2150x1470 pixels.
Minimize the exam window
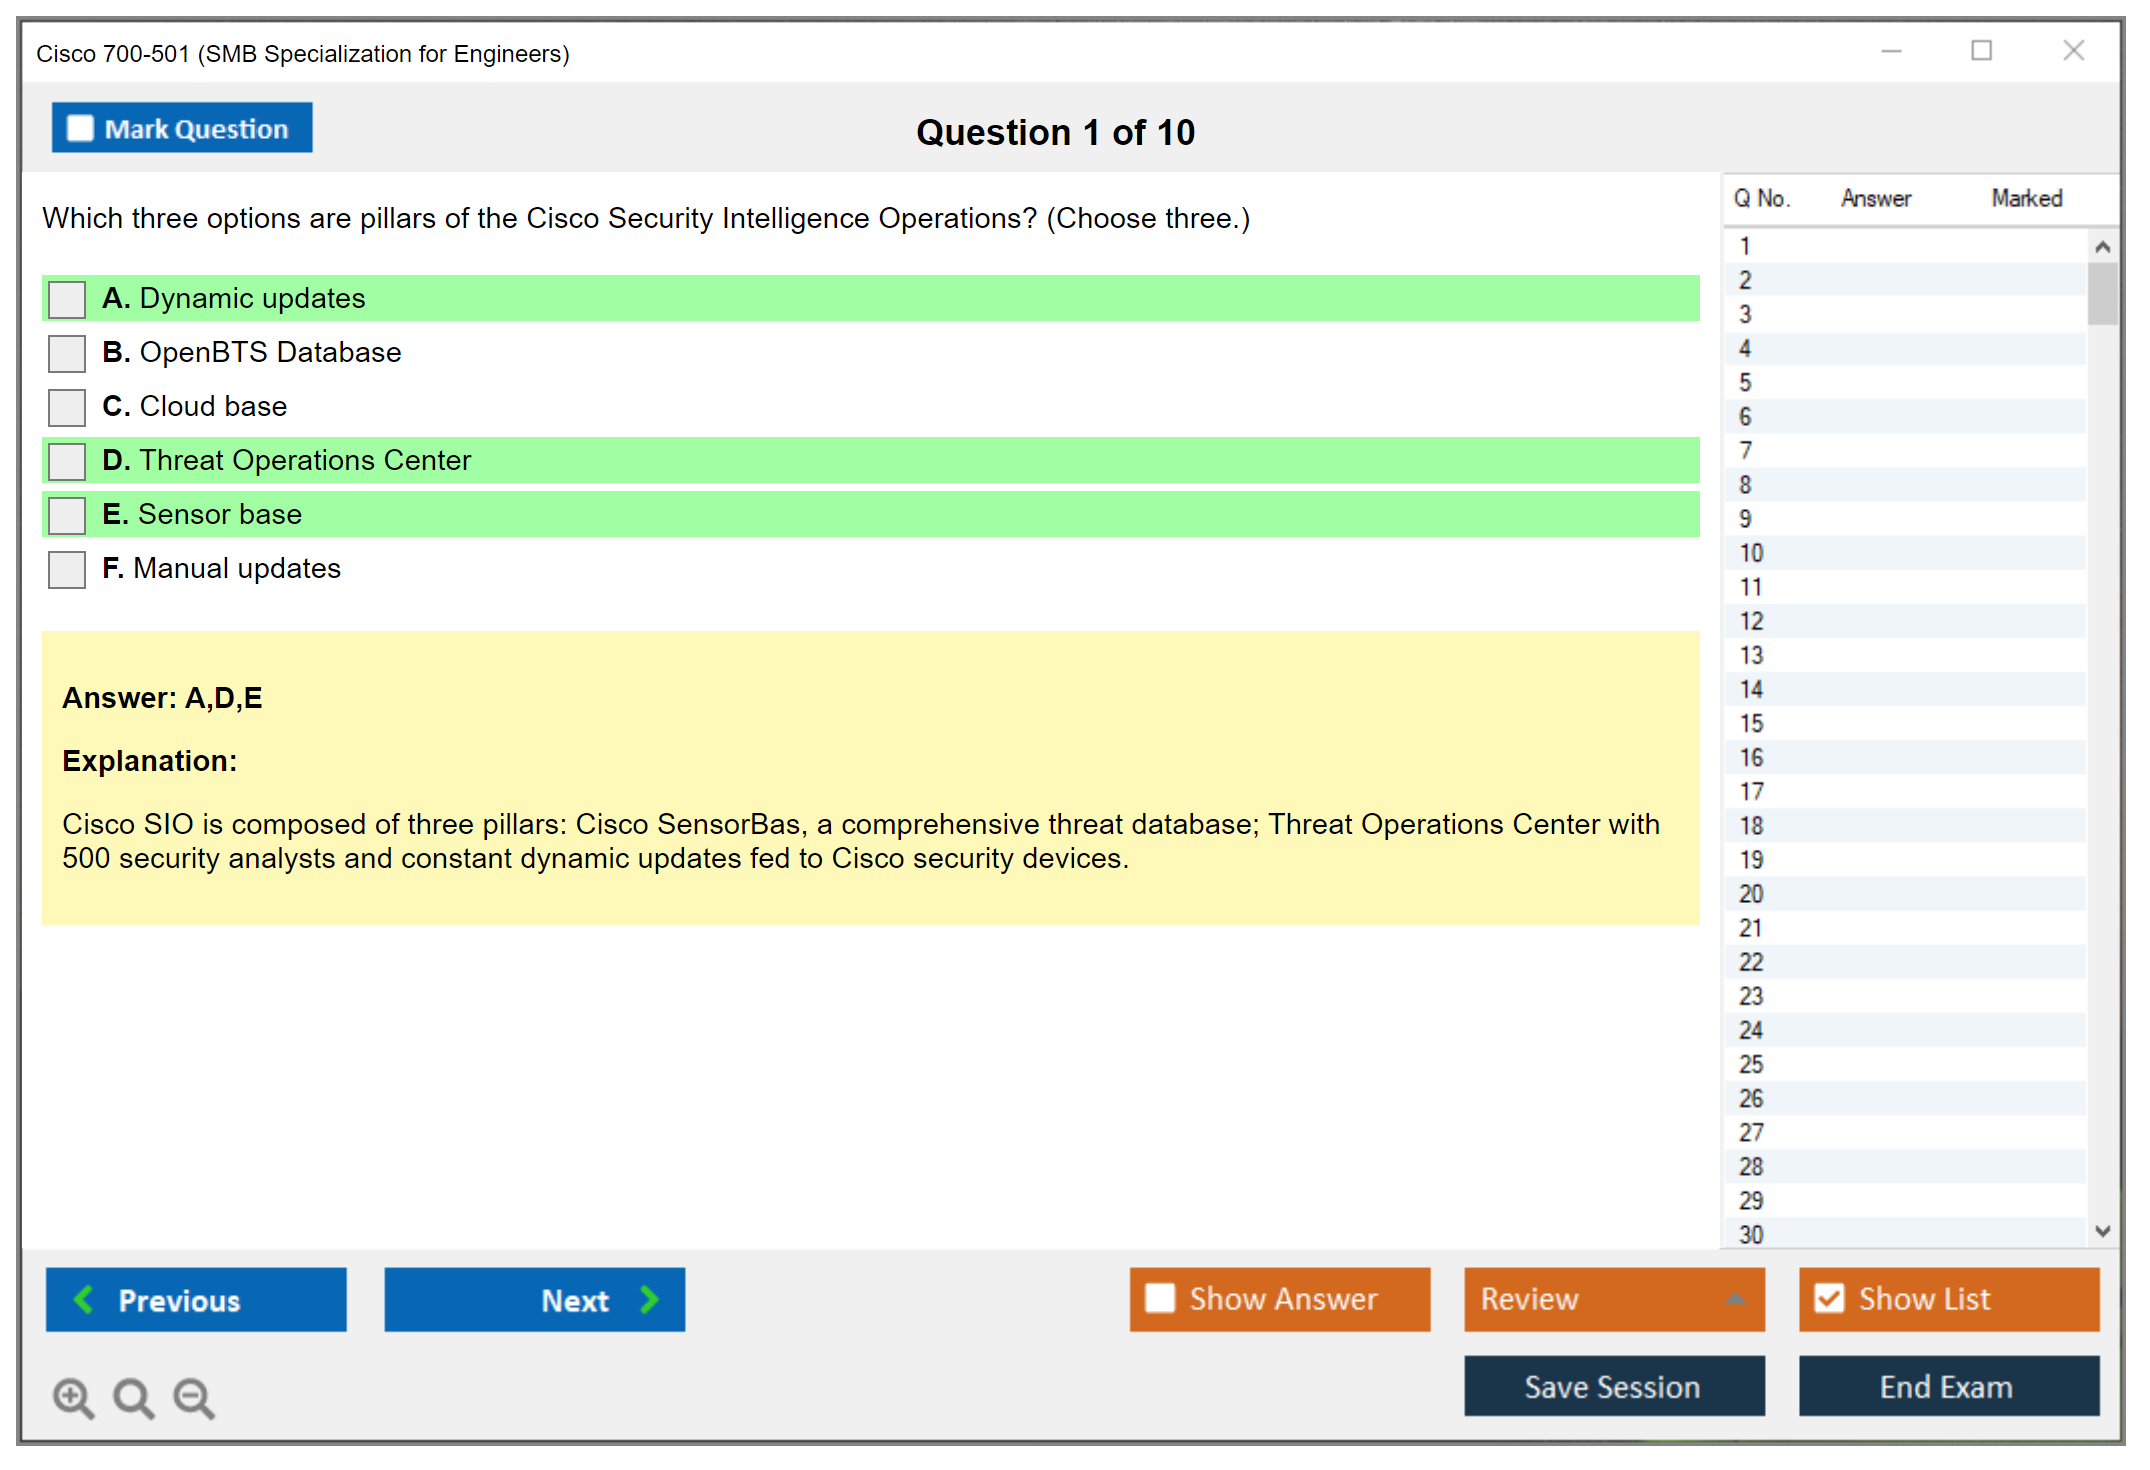coord(1891,51)
